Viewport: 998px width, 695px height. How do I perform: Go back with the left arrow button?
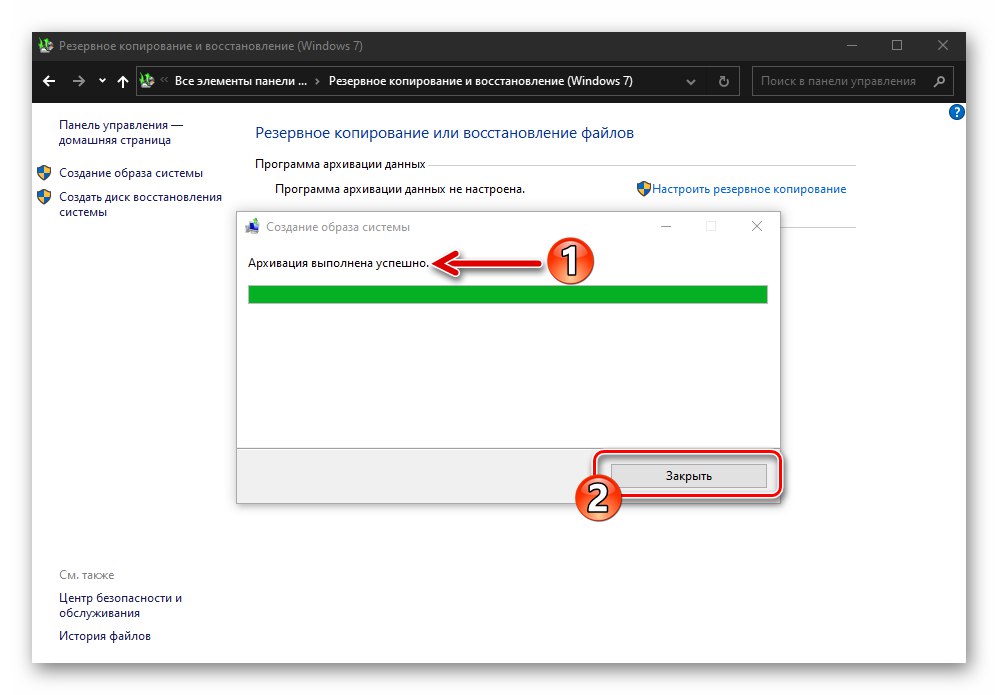coord(49,81)
